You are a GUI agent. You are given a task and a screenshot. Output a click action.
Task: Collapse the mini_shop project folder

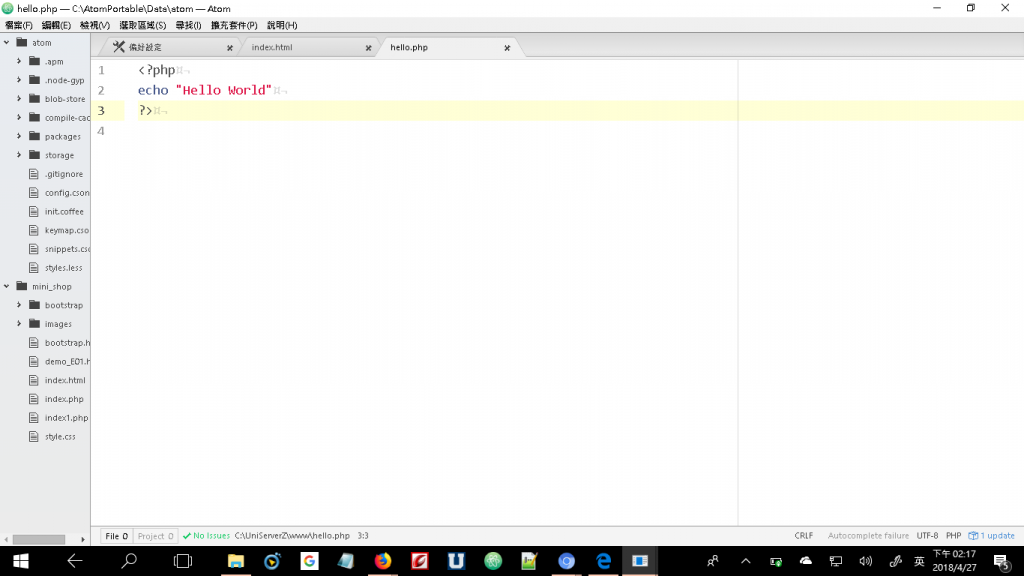[7, 286]
